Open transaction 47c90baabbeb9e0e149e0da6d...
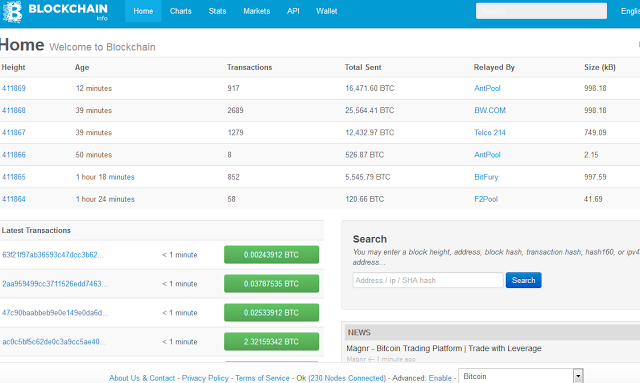 pyautogui.click(x=55, y=313)
